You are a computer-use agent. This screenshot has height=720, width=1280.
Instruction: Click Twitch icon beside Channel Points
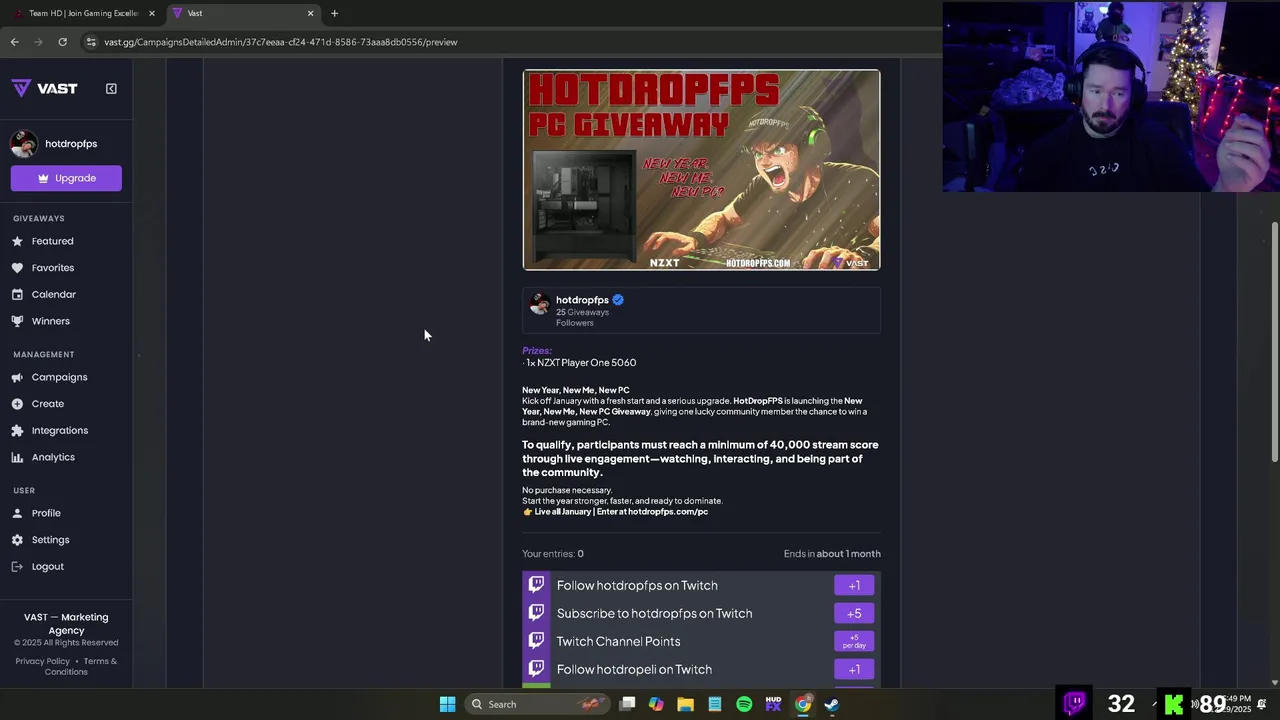click(536, 640)
